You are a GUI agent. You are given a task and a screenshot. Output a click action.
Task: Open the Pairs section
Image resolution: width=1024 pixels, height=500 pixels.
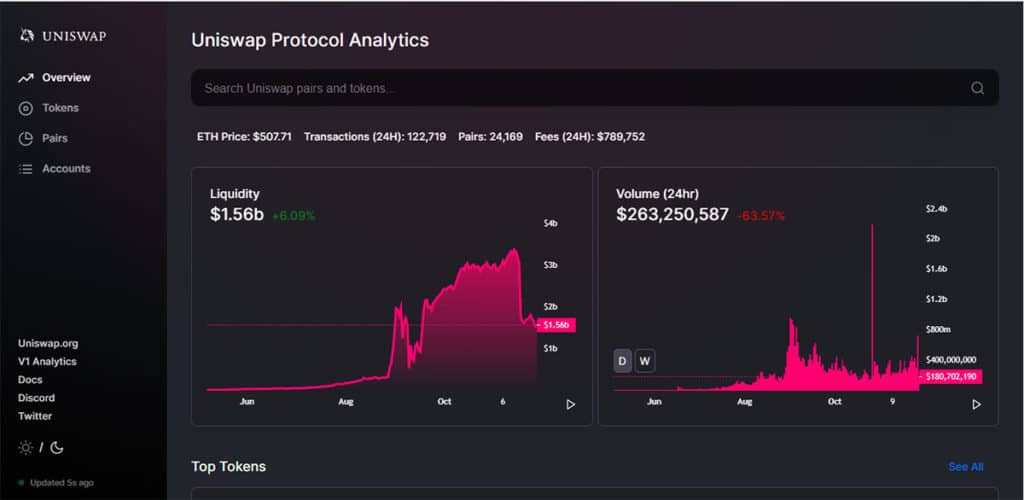55,138
